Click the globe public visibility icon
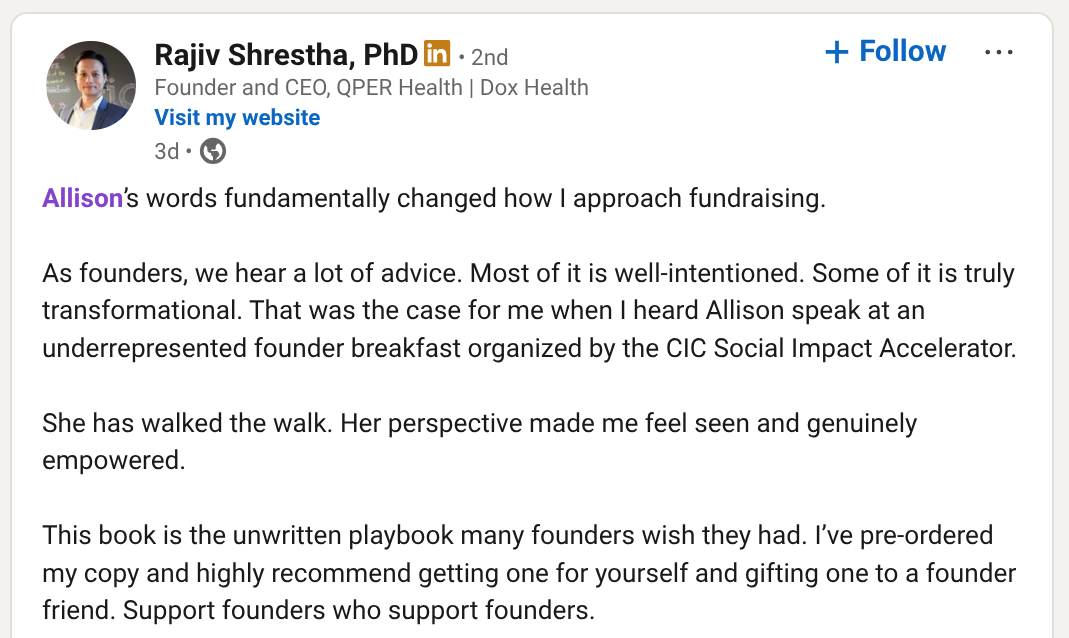 pyautogui.click(x=213, y=151)
